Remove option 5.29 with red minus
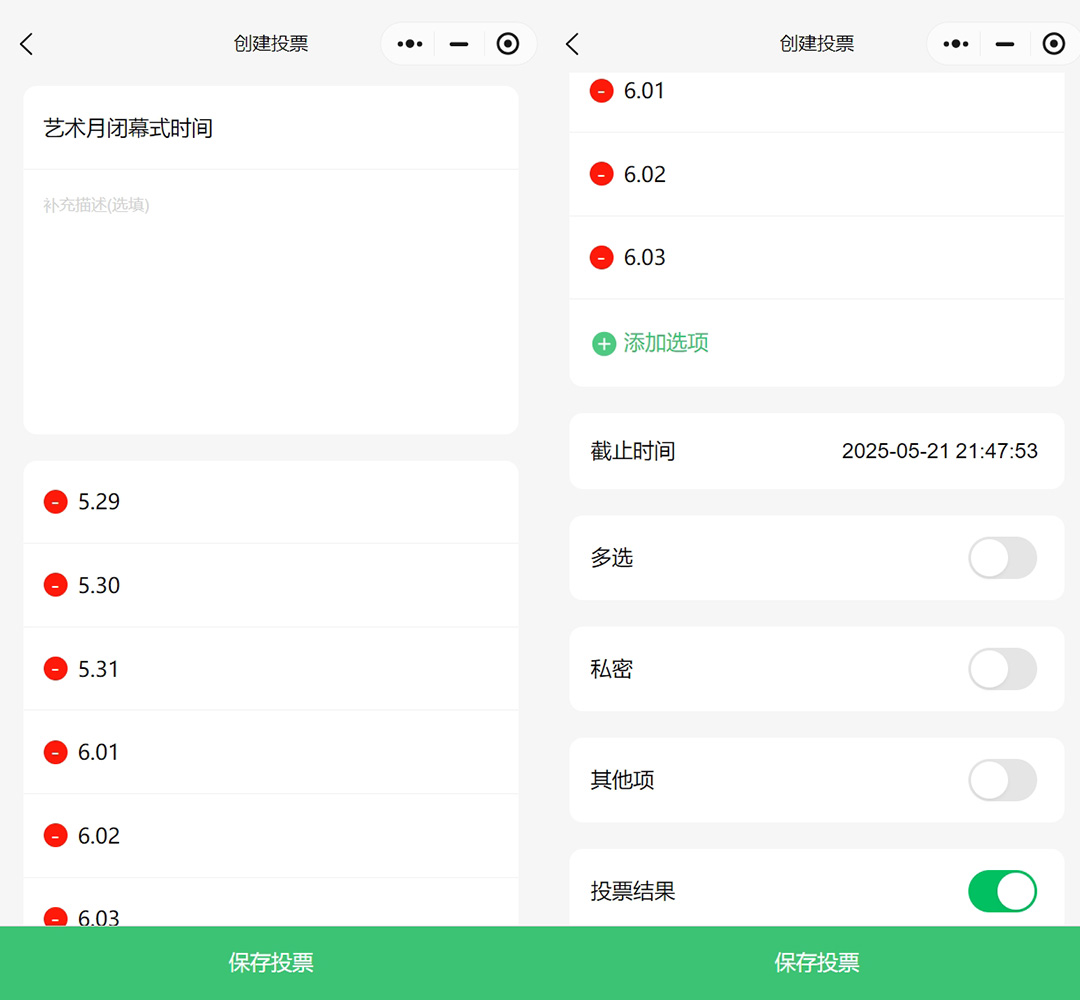 click(x=56, y=502)
